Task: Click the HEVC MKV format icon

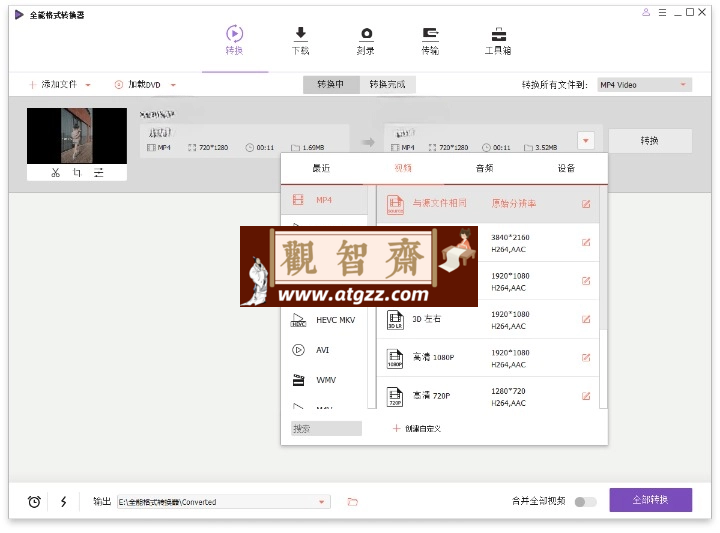Action: pyautogui.click(x=298, y=320)
